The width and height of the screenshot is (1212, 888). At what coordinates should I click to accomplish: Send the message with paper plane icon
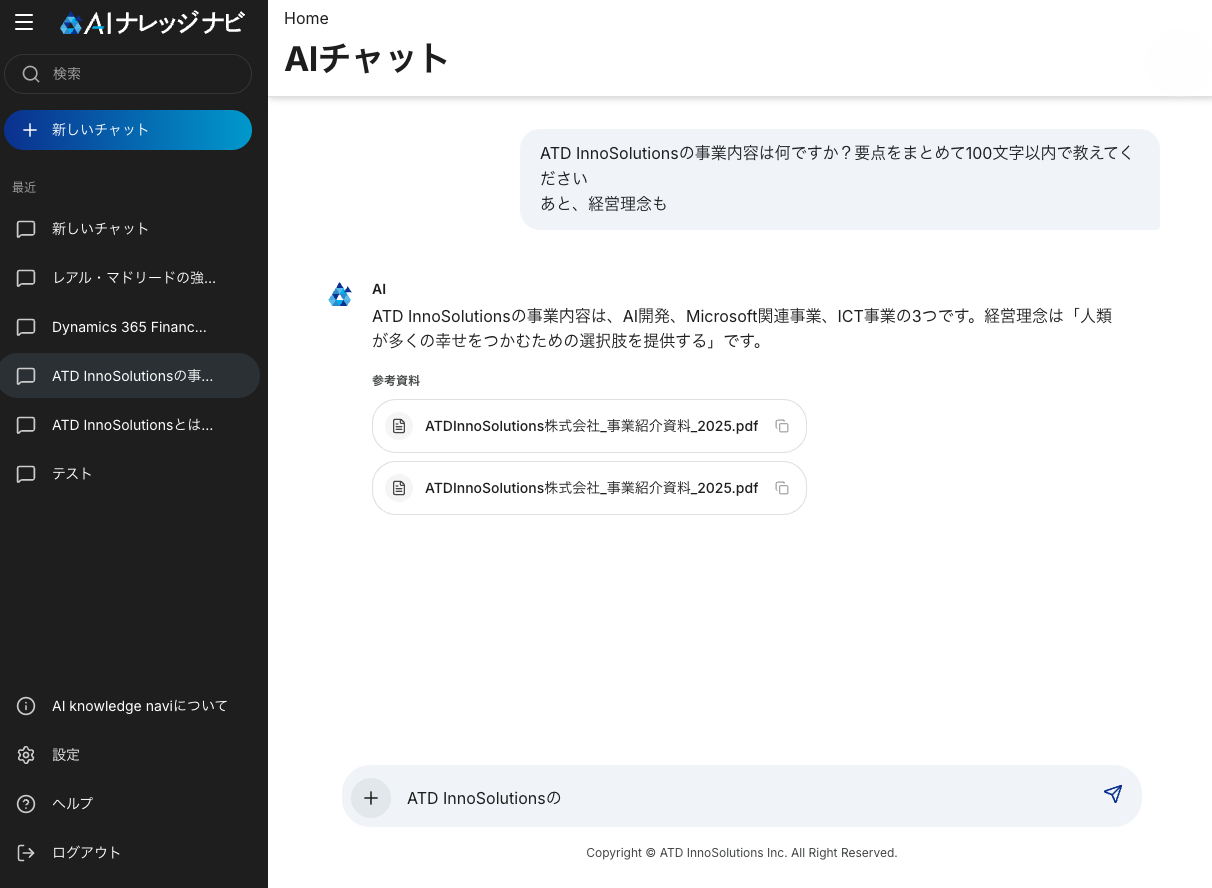1113,794
